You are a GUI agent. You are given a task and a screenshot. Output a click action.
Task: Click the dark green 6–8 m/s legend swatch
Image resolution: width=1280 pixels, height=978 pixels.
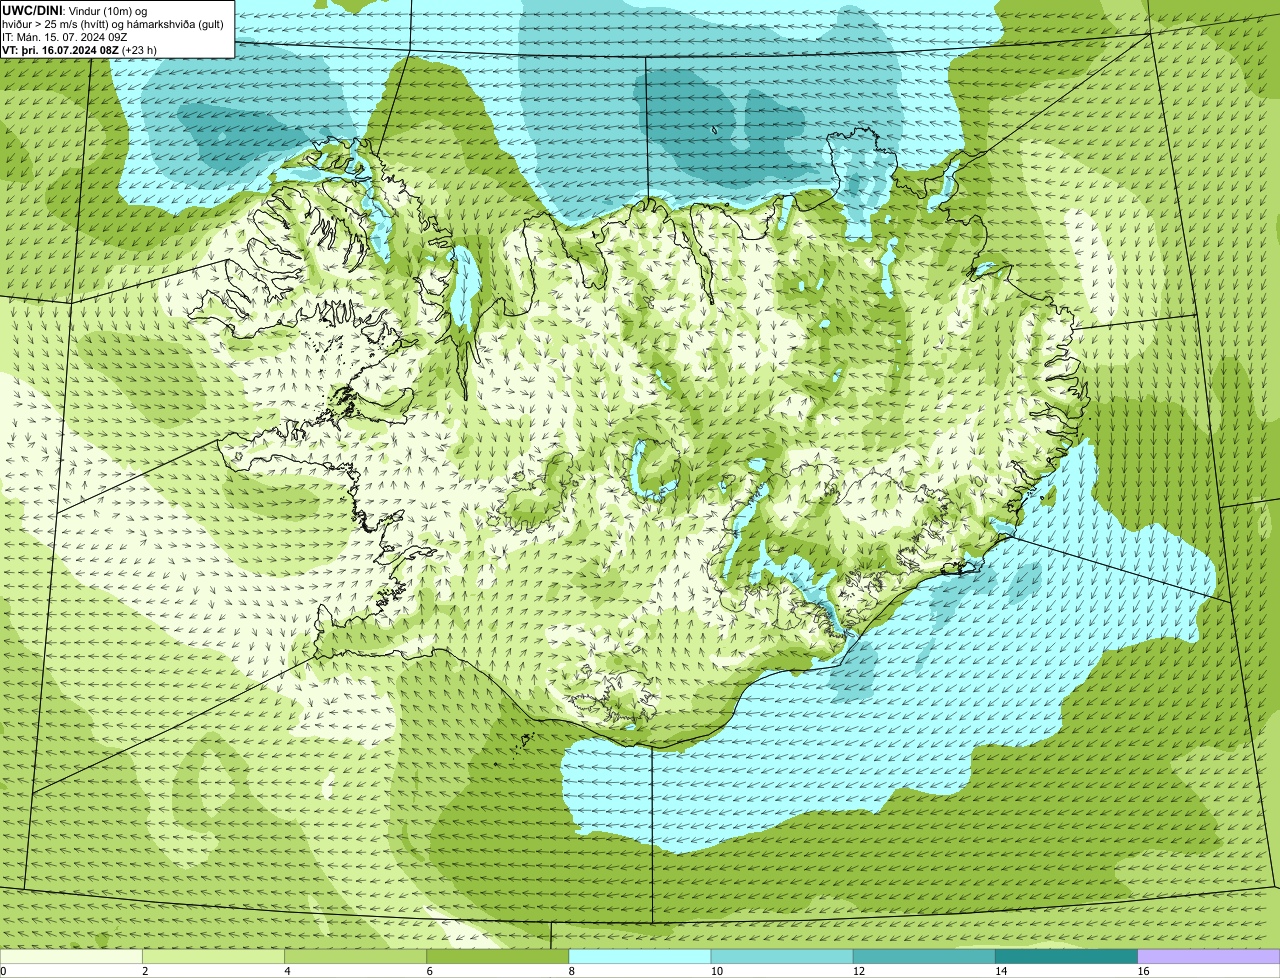498,957
